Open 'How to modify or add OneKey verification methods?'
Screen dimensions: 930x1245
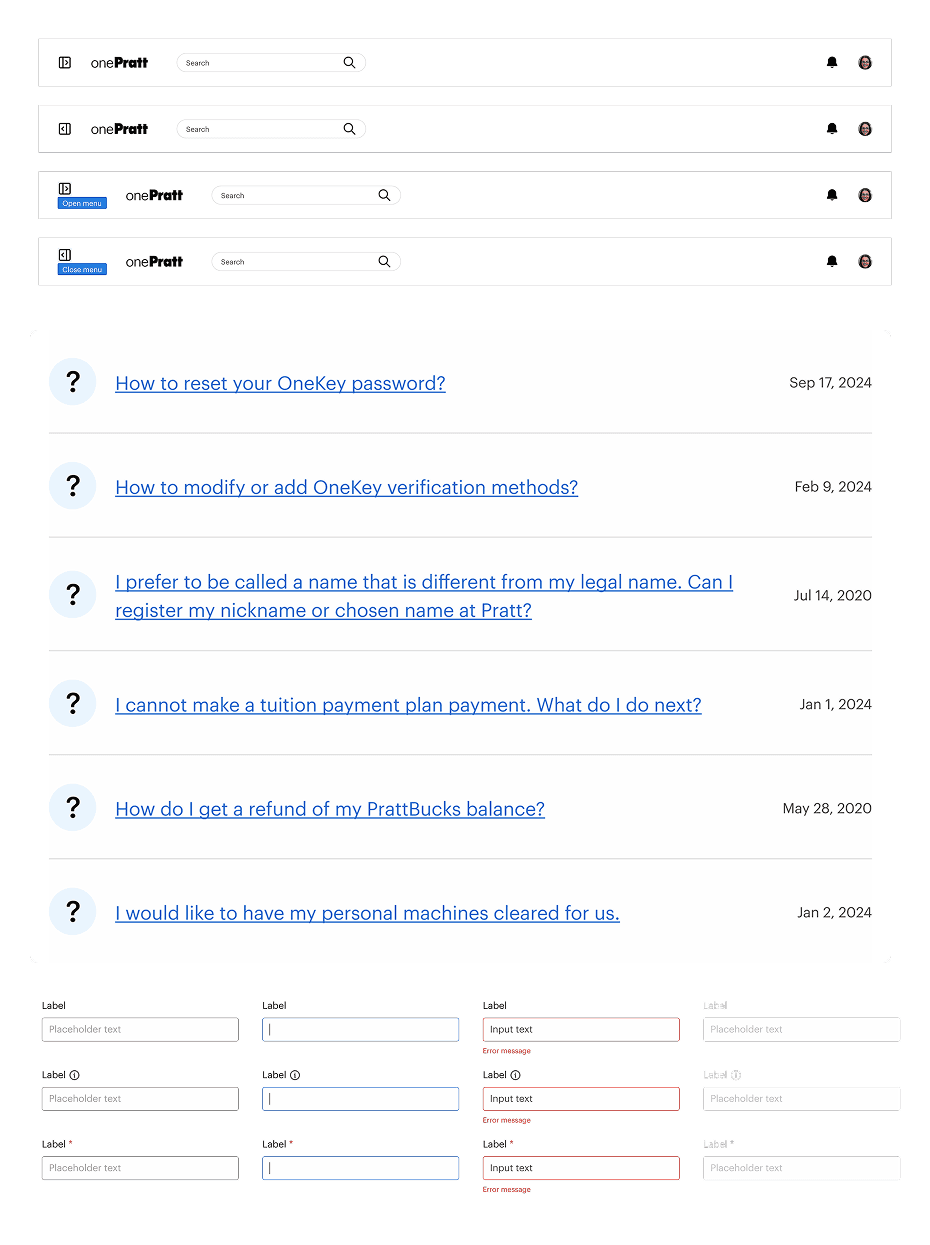tap(346, 487)
